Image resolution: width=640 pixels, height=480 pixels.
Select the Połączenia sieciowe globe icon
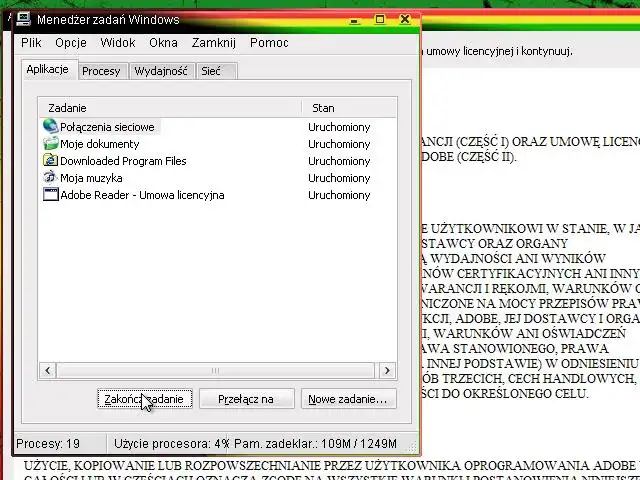coord(50,126)
